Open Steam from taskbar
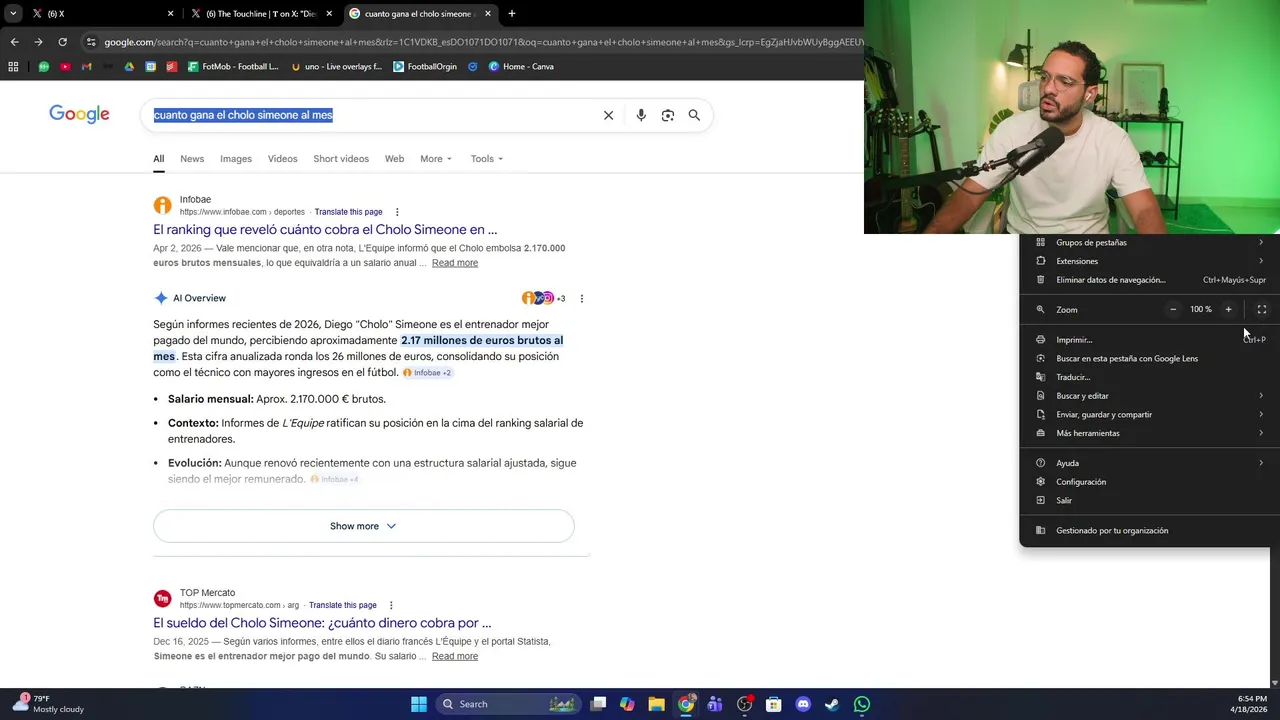Screen dimensions: 1280x720 [832, 704]
